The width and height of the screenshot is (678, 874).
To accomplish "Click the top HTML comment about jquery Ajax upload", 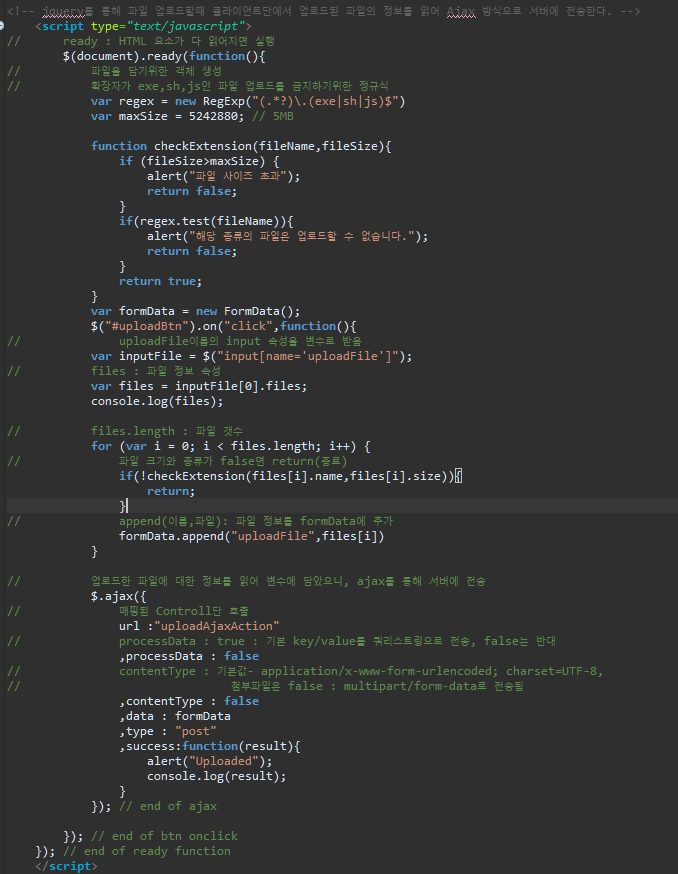I will pyautogui.click(x=324, y=11).
